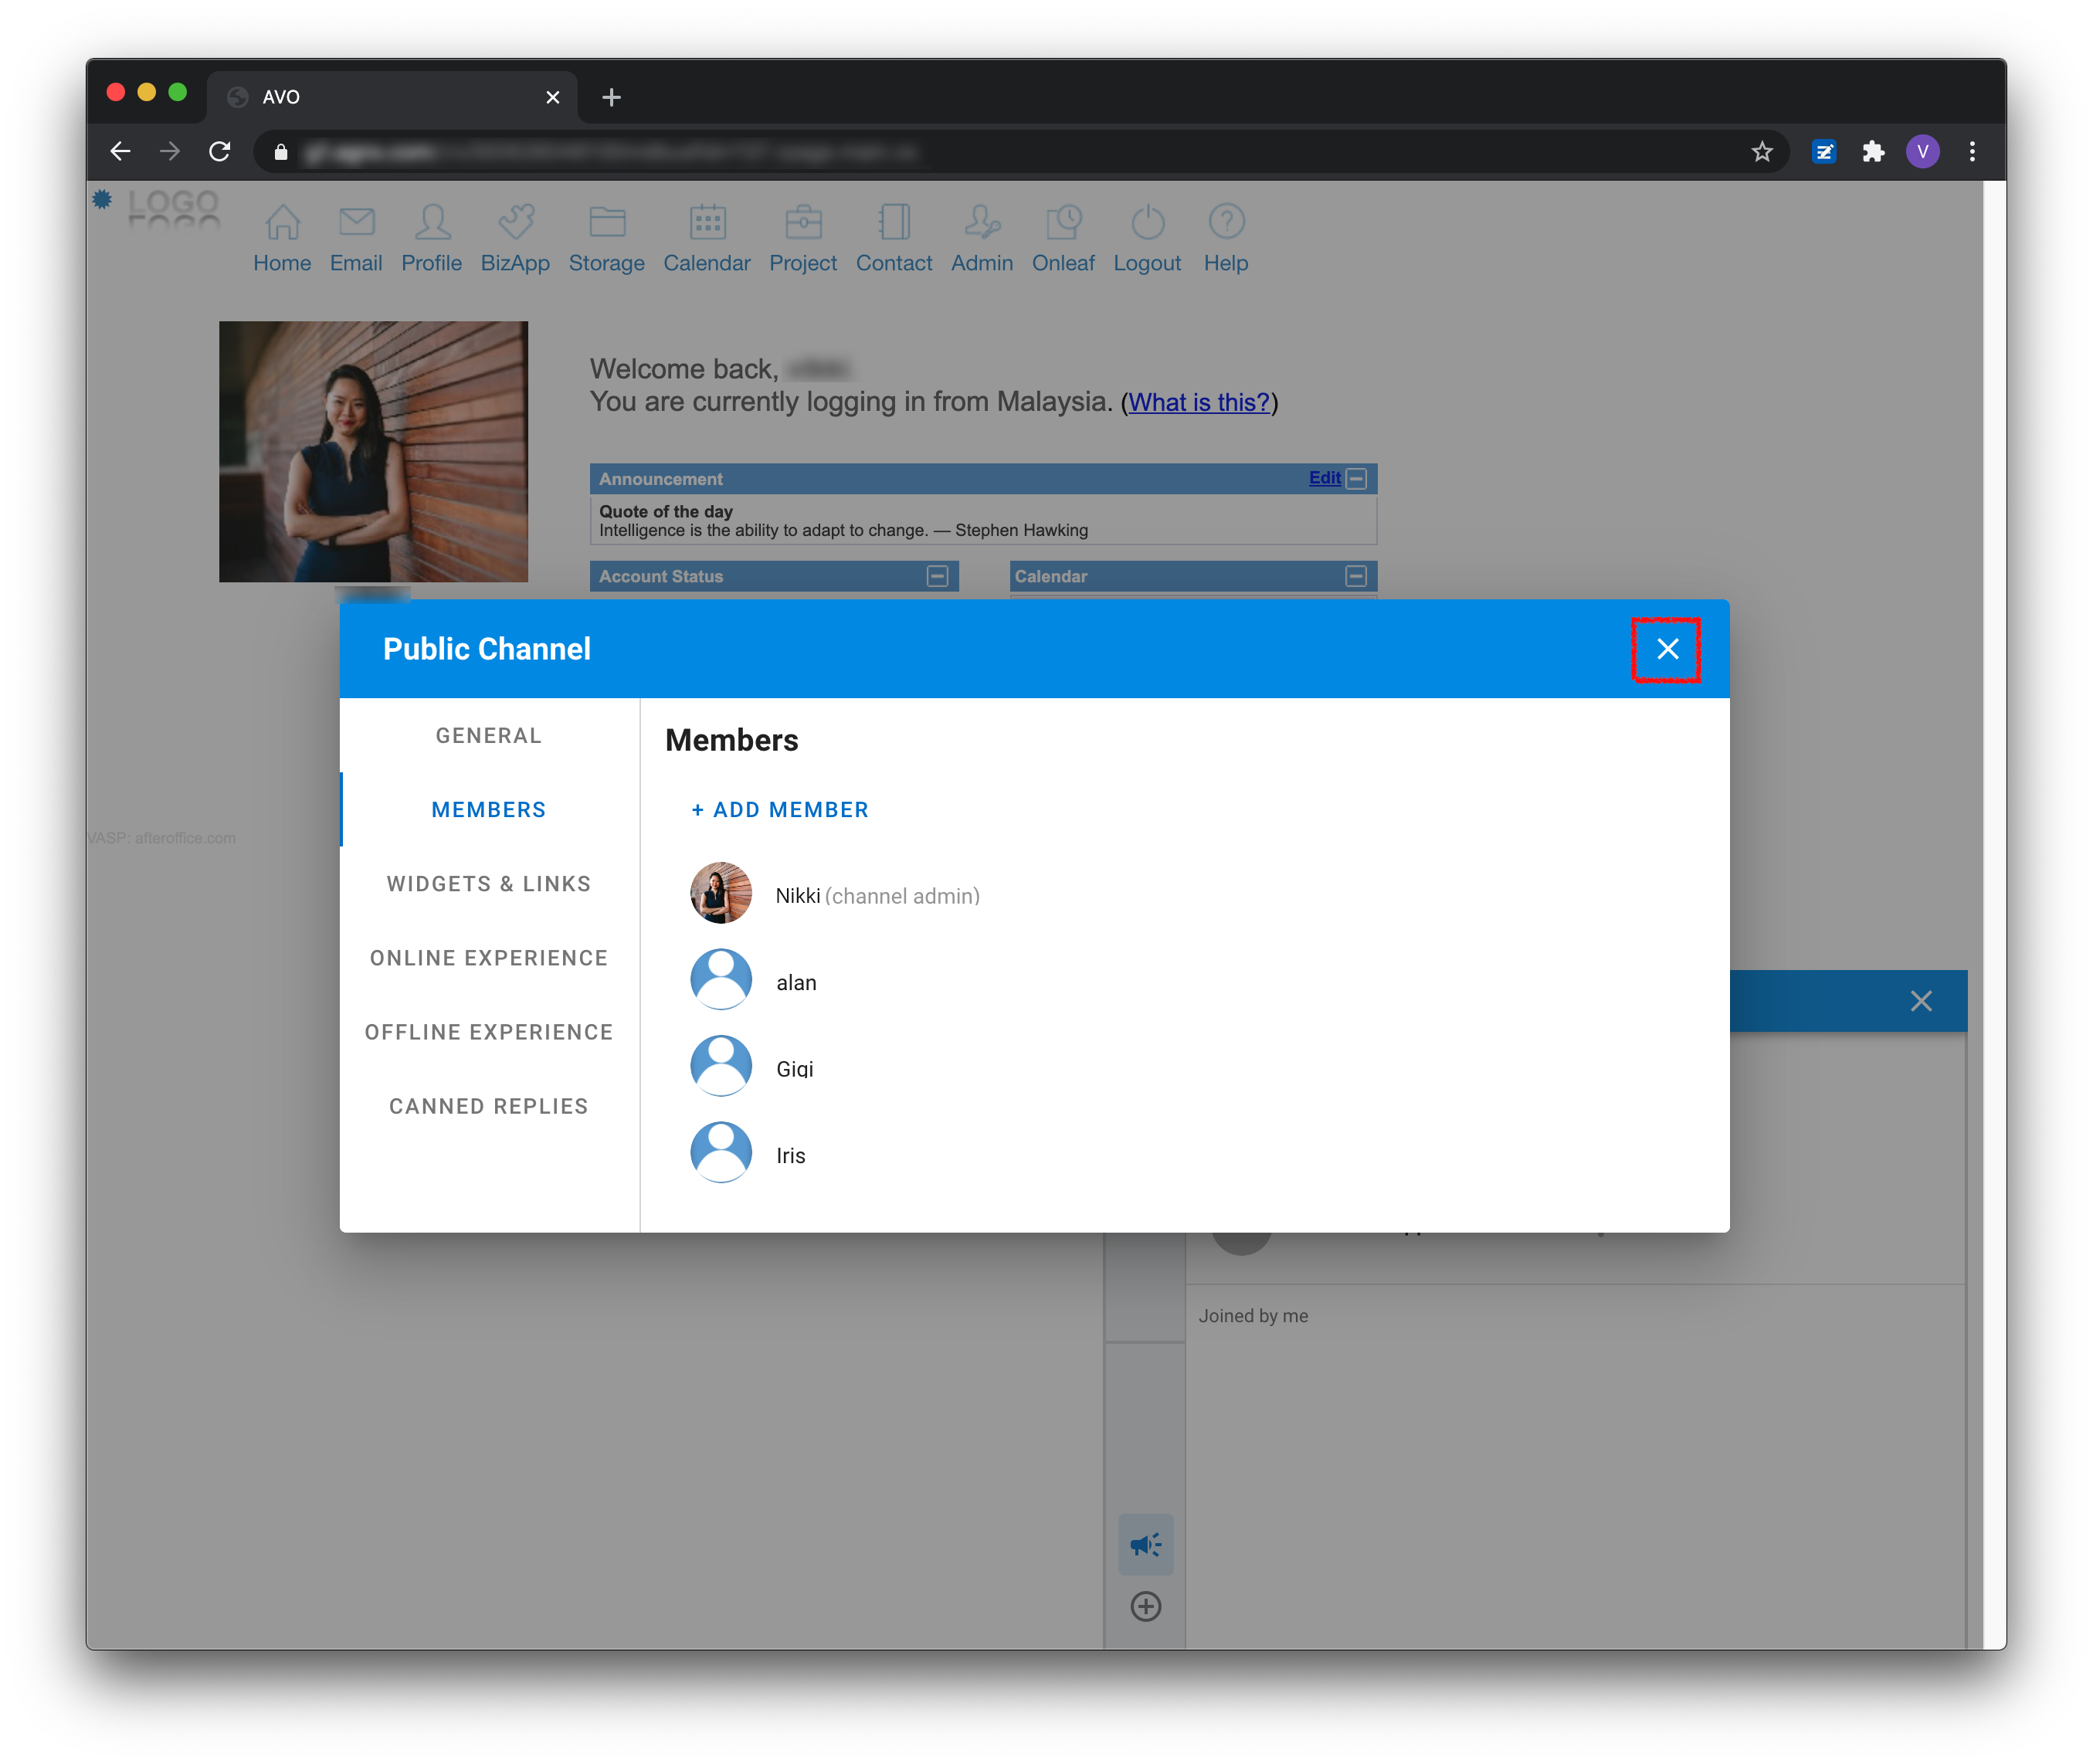Screen dimensions: 2093x1764
Task: Collapse the Account Status panel
Action: pyautogui.click(x=937, y=577)
